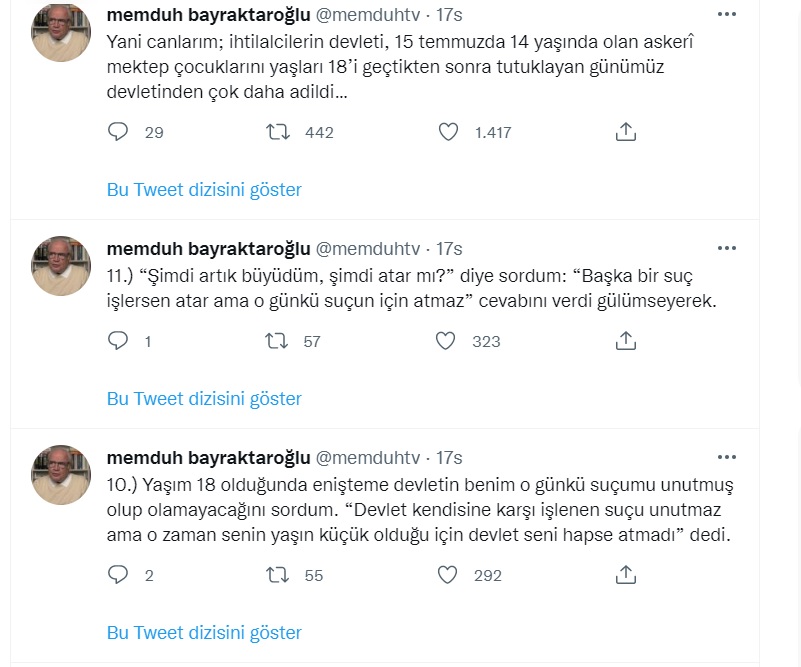This screenshot has height=667, width=801.
Task: Open three-dot menu on tweet 10
Action: point(726,457)
